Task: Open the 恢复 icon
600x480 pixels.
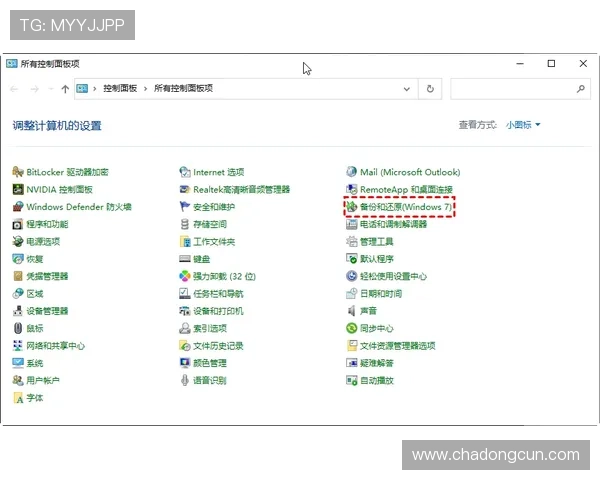Action: [18, 259]
